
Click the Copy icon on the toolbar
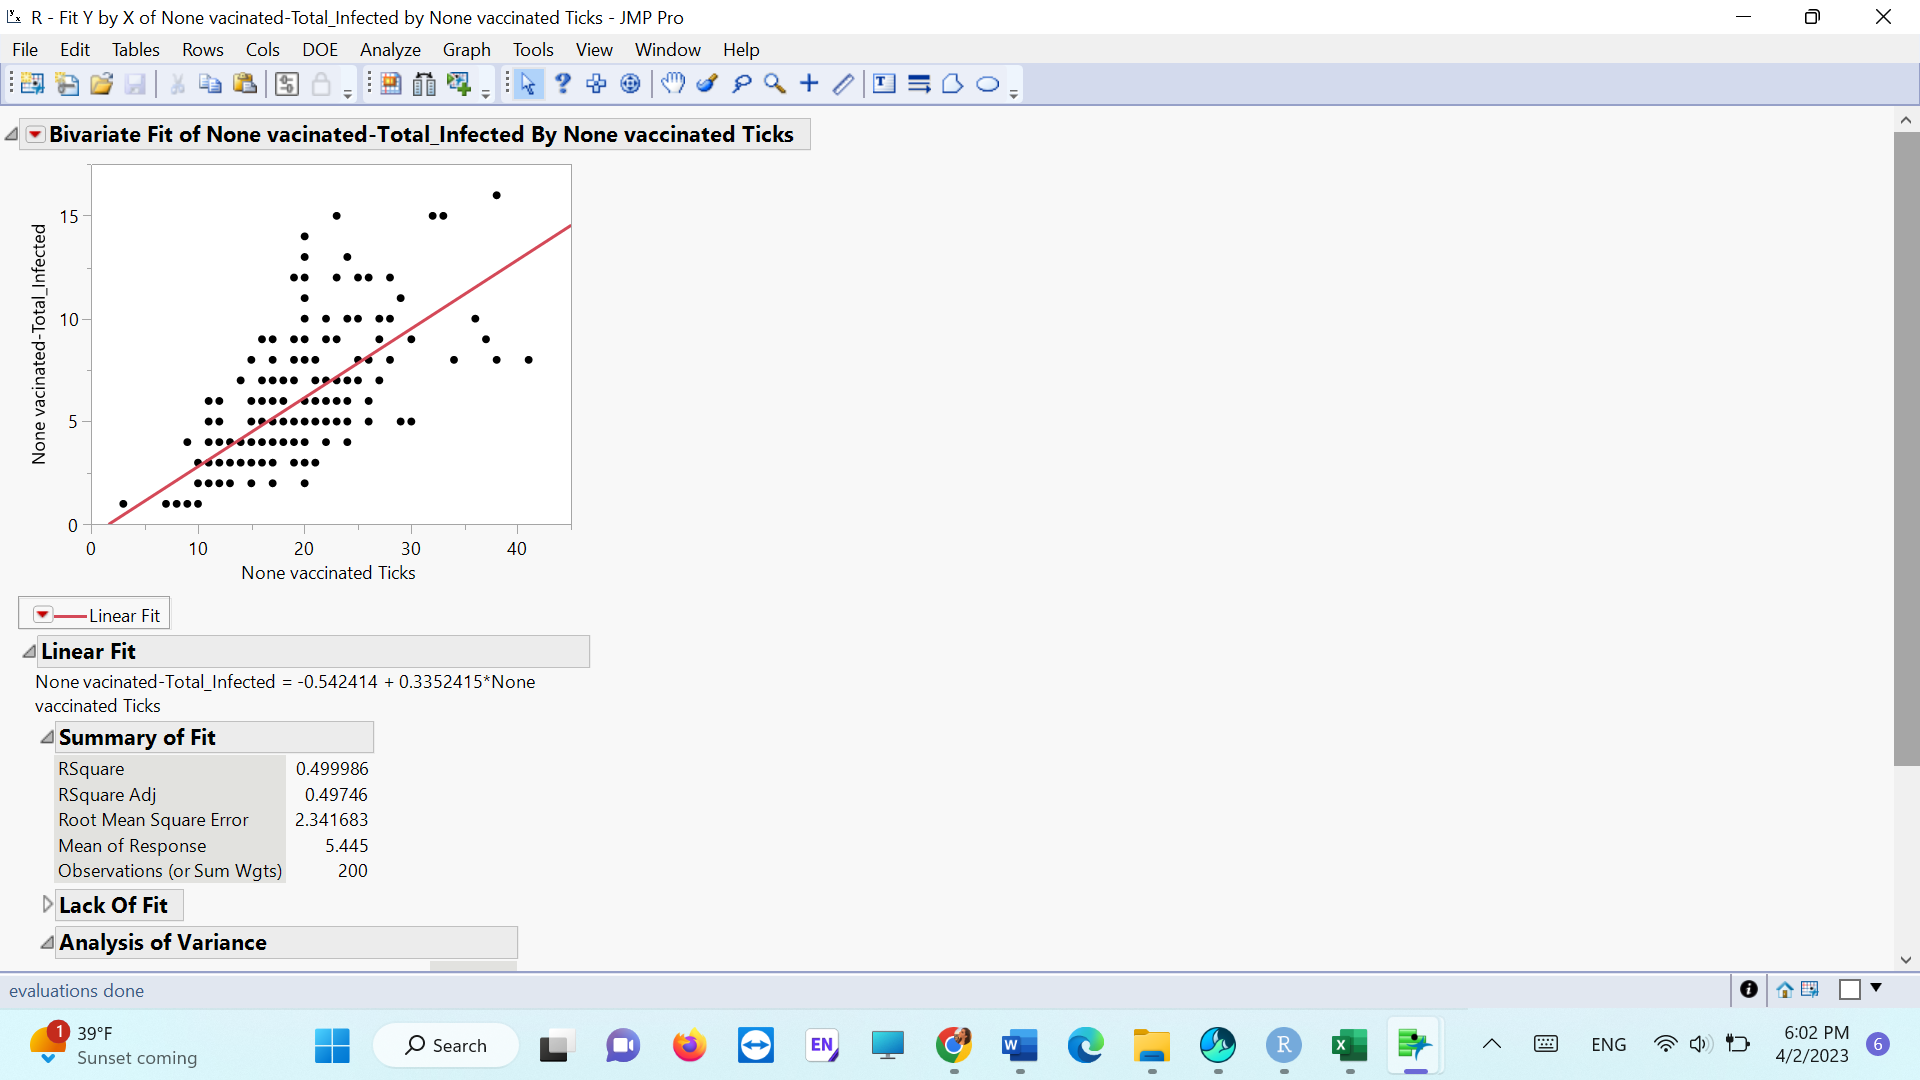click(x=209, y=84)
